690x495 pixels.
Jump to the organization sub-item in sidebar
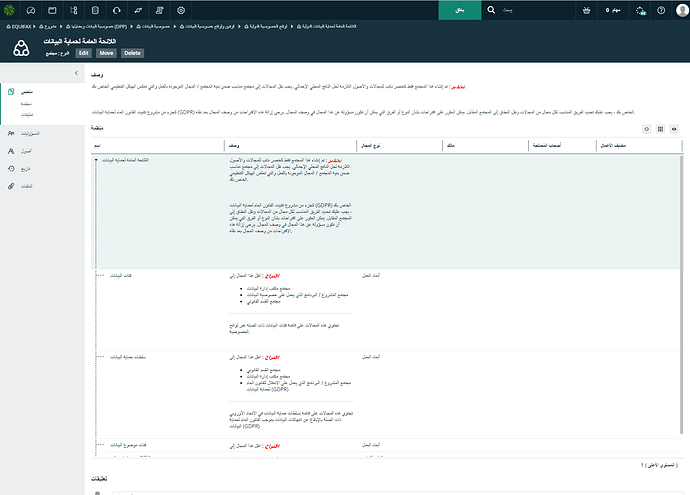coord(26,104)
